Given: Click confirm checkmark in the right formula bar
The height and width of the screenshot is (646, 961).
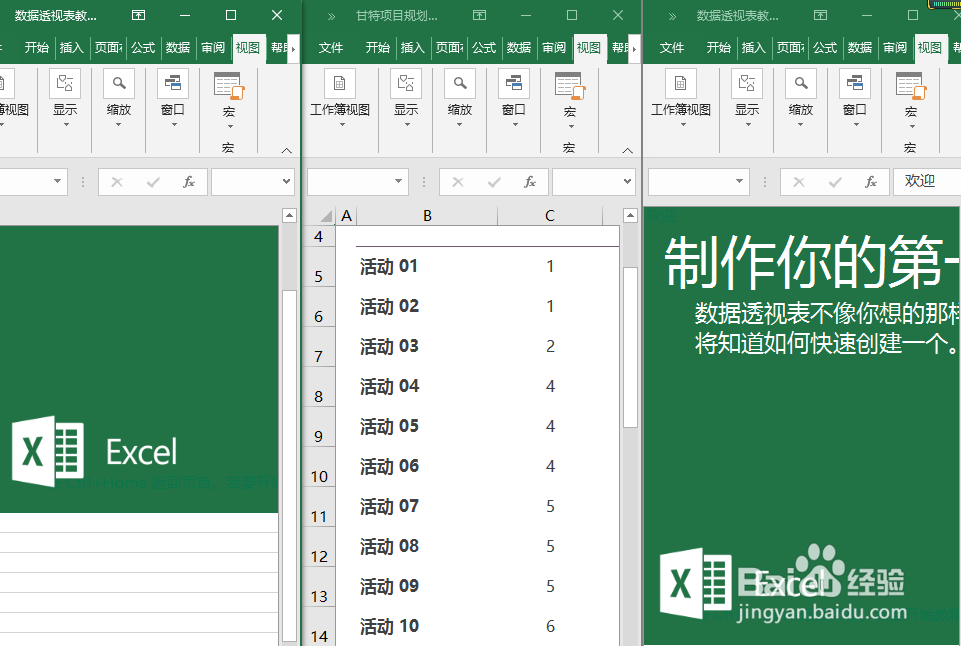Looking at the screenshot, I should pos(835,182).
